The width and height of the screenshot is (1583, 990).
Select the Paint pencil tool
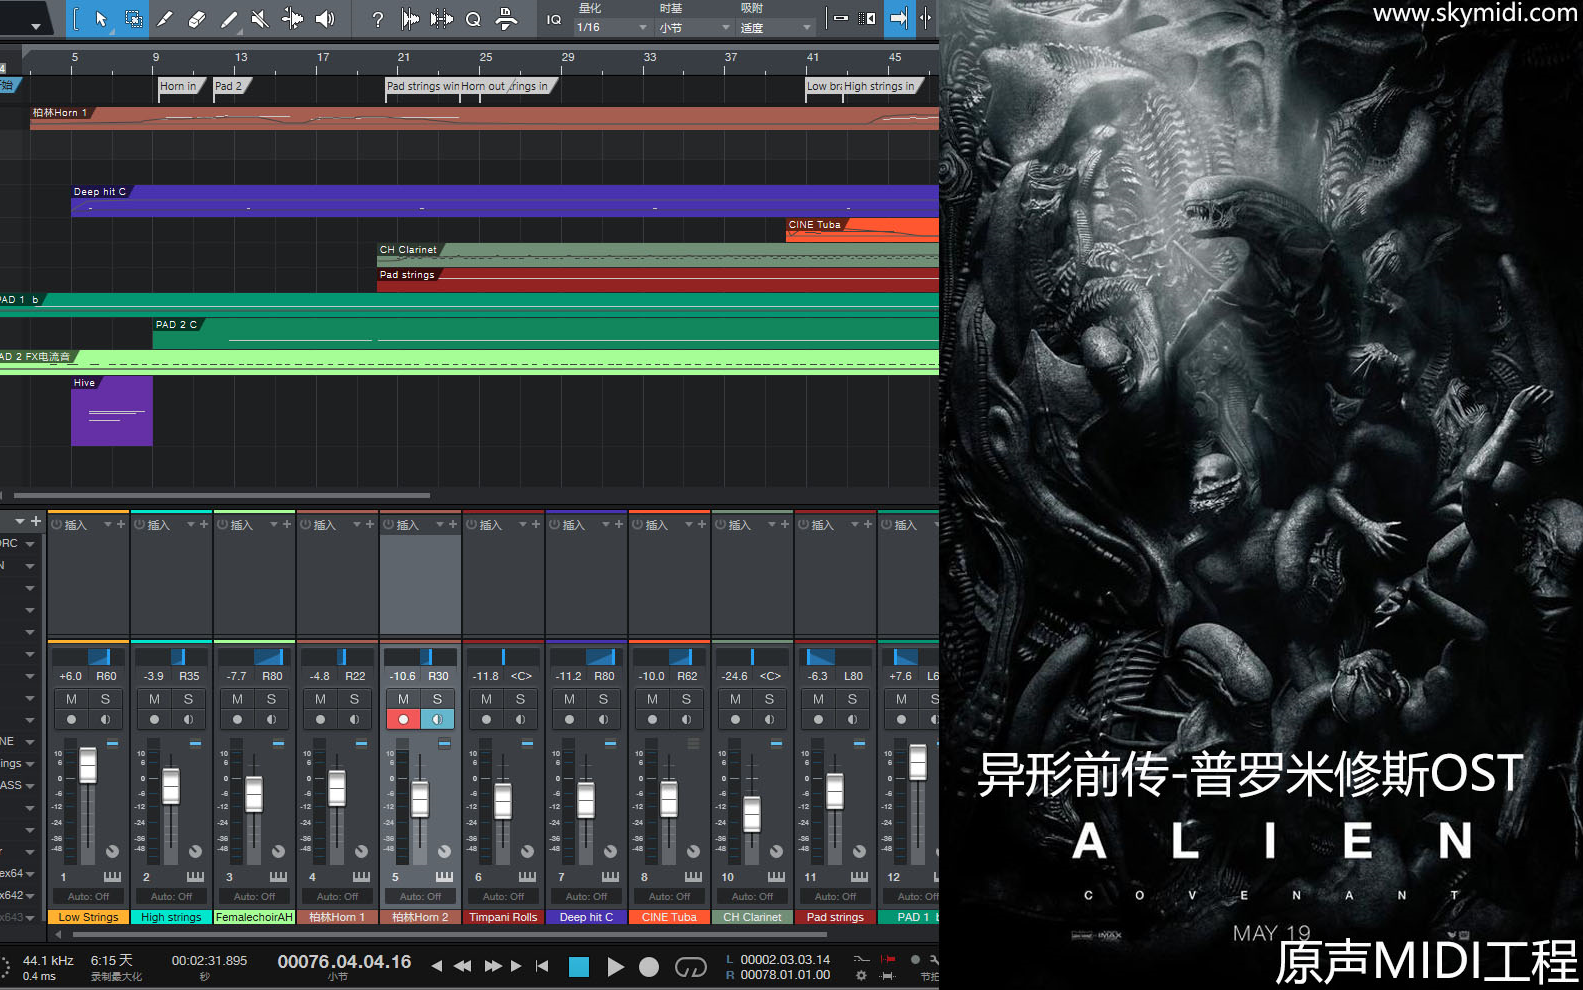[x=229, y=18]
